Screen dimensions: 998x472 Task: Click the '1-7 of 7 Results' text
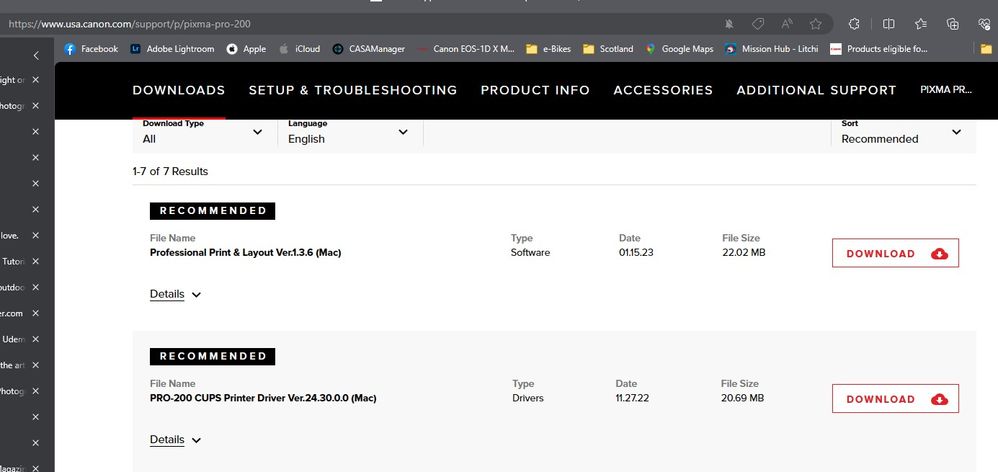[x=170, y=171]
